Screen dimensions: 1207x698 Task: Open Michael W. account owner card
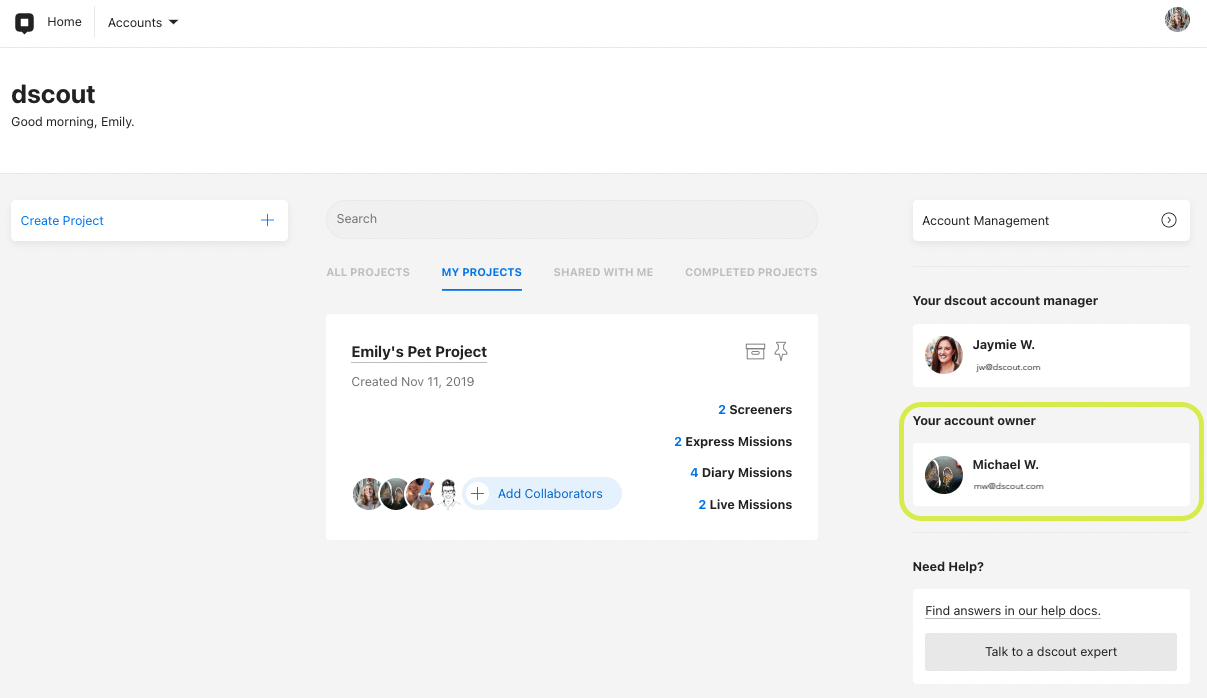(x=1051, y=475)
